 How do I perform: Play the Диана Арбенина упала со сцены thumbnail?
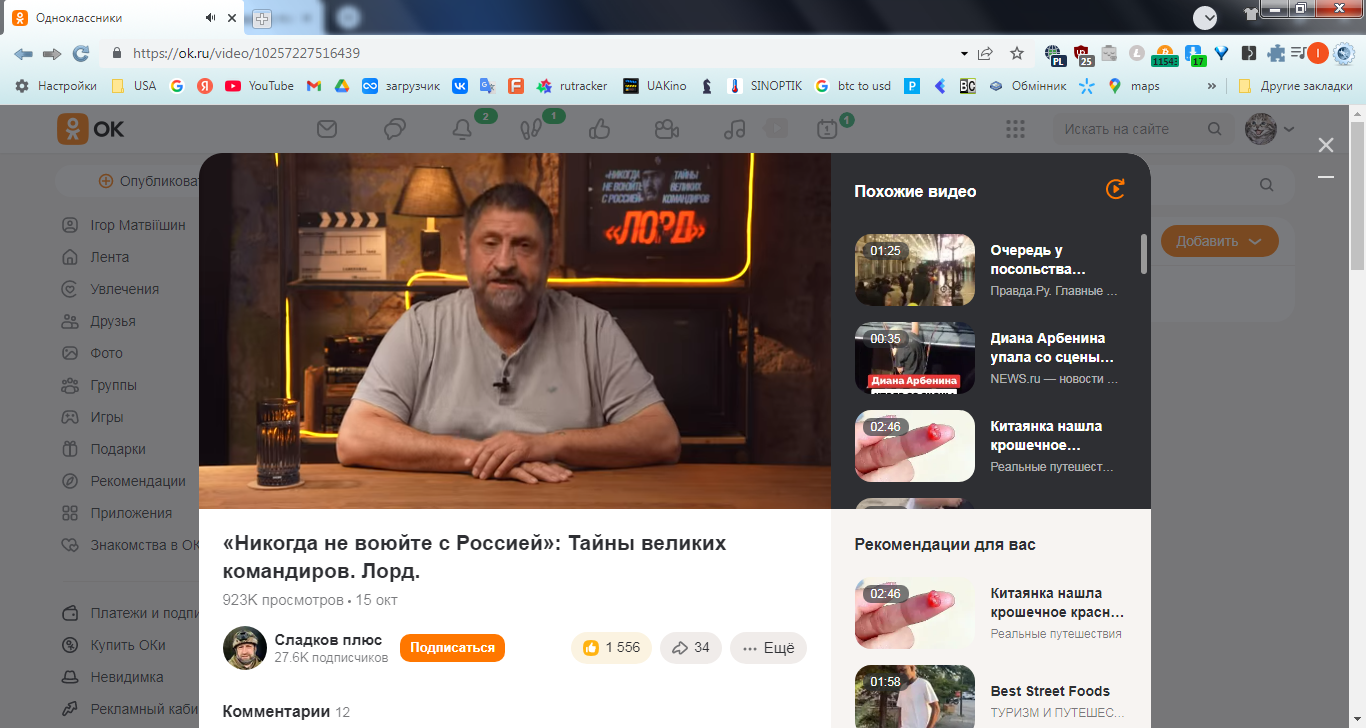[x=915, y=358]
